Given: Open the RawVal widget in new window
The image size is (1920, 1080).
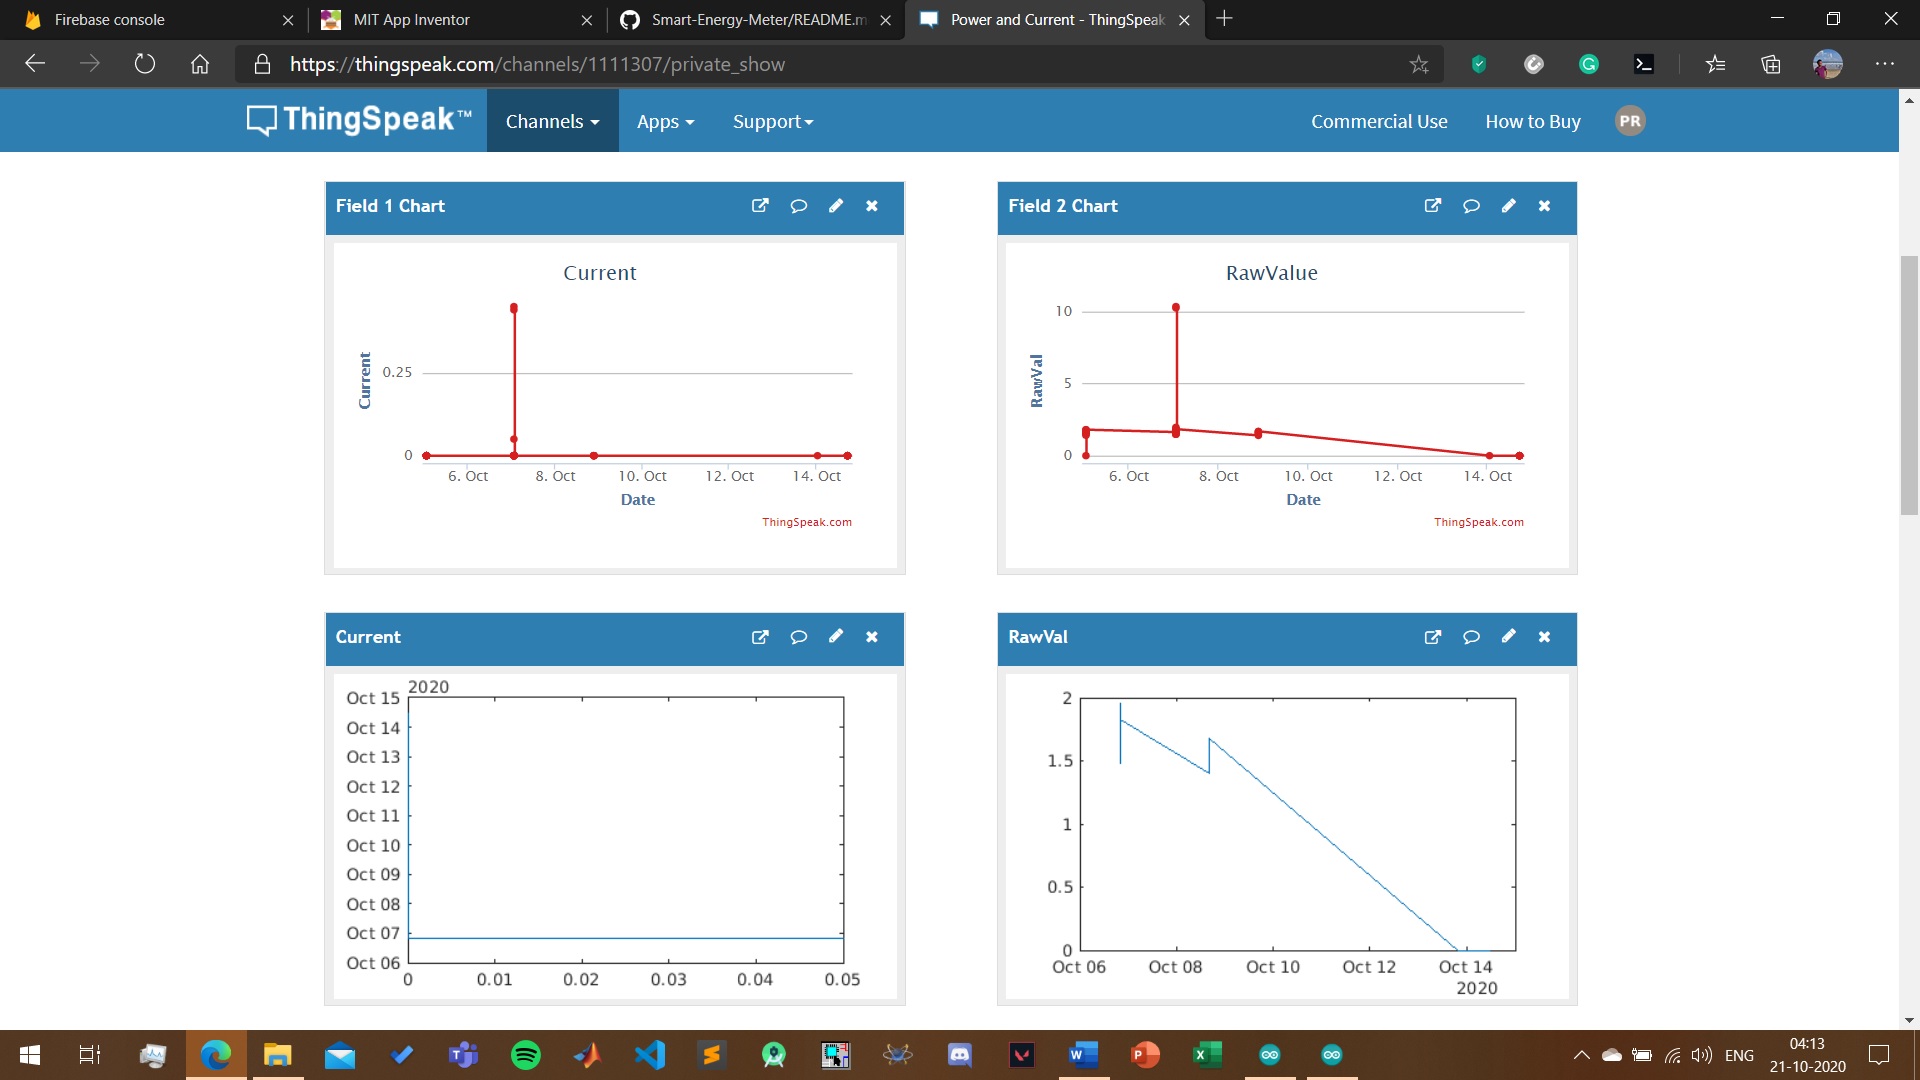Looking at the screenshot, I should point(1432,637).
